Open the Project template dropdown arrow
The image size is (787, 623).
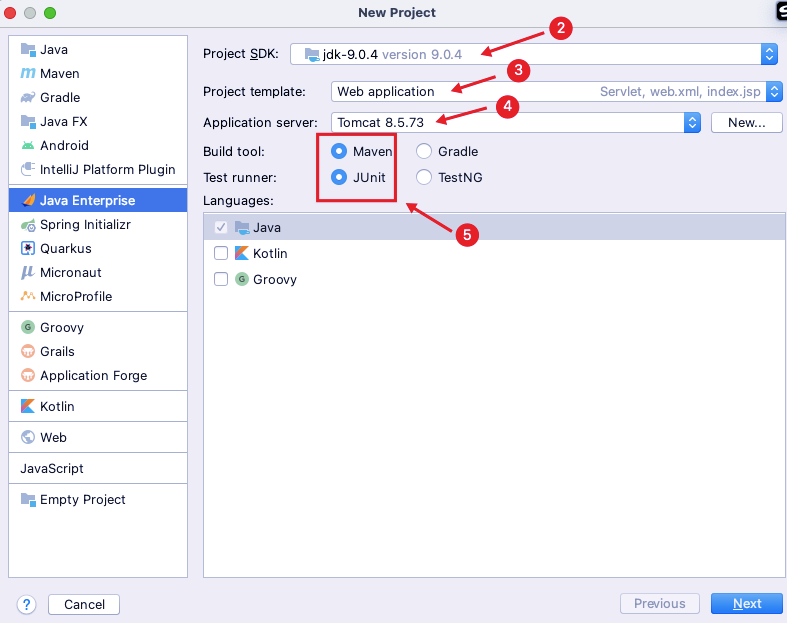(774, 92)
